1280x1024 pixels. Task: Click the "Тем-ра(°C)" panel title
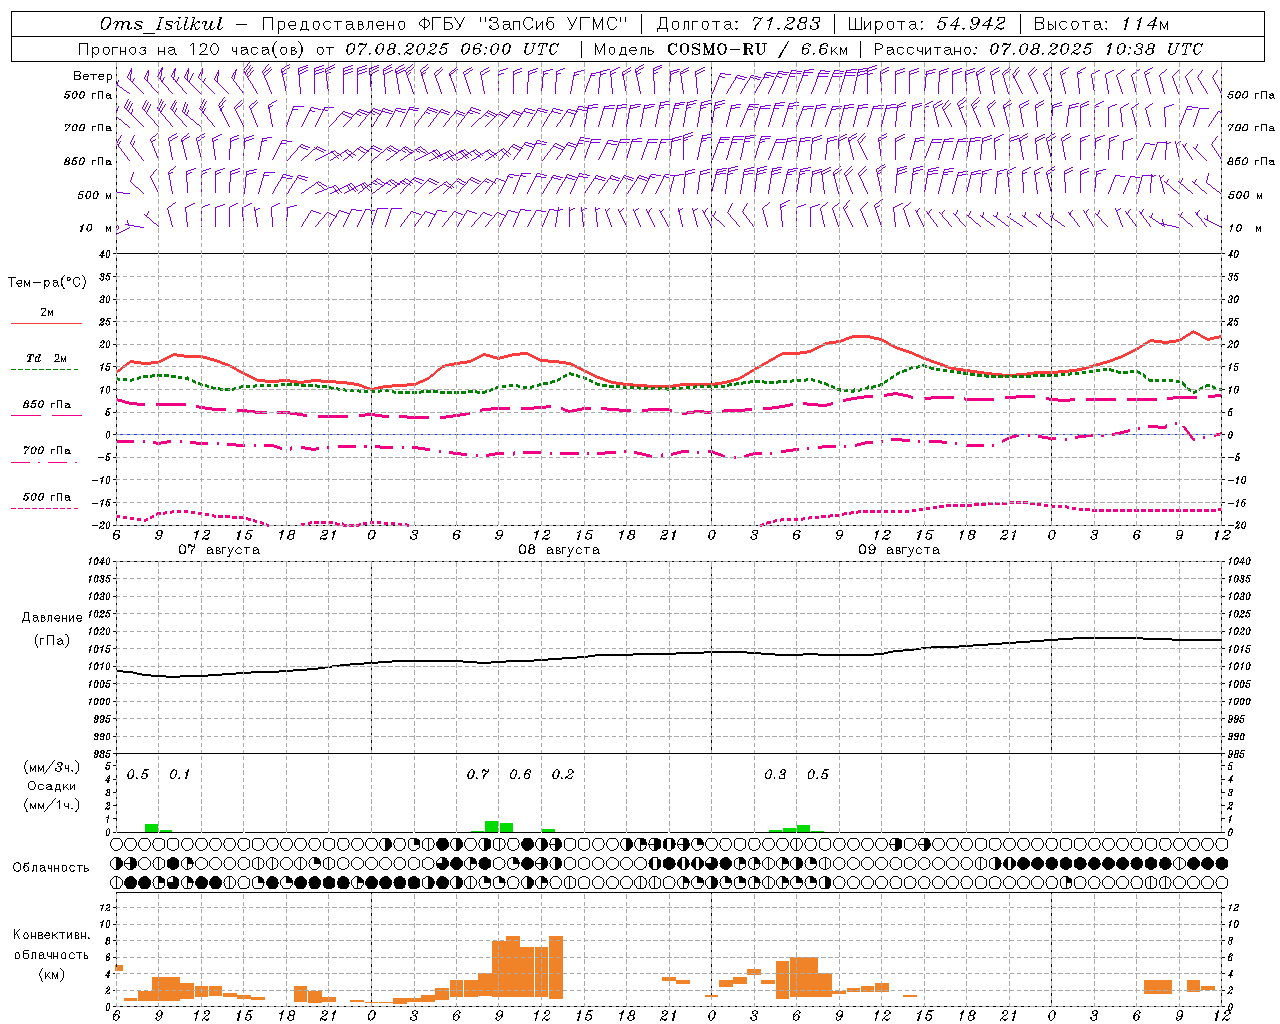pyautogui.click(x=47, y=283)
